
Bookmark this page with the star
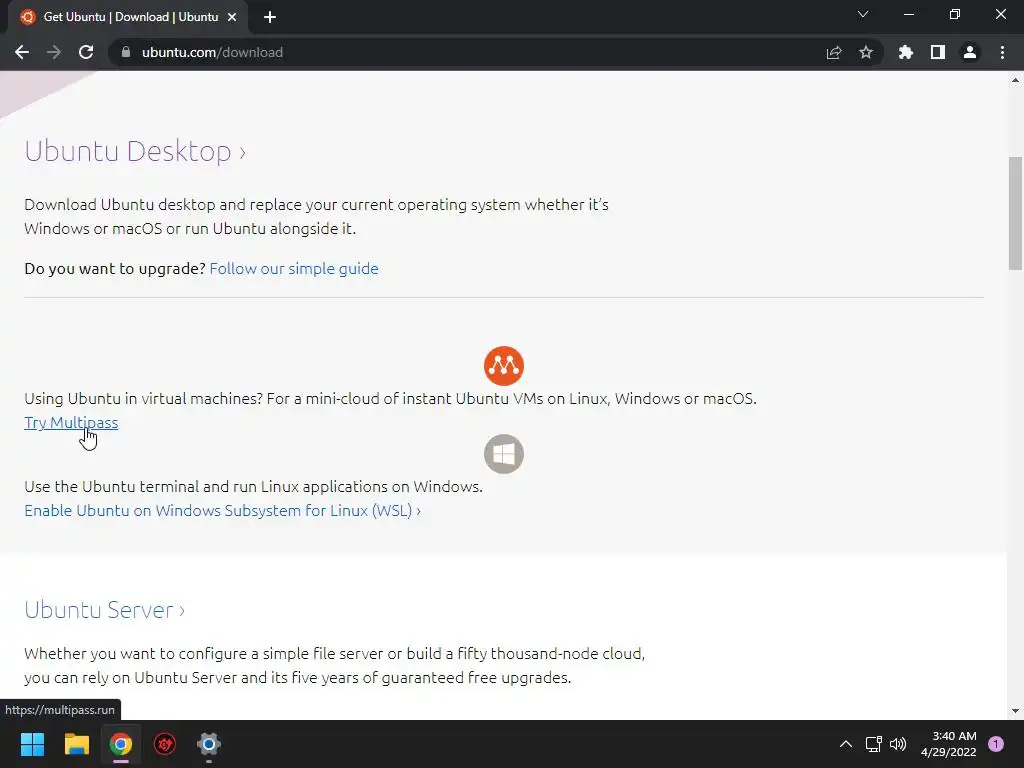[x=866, y=52]
